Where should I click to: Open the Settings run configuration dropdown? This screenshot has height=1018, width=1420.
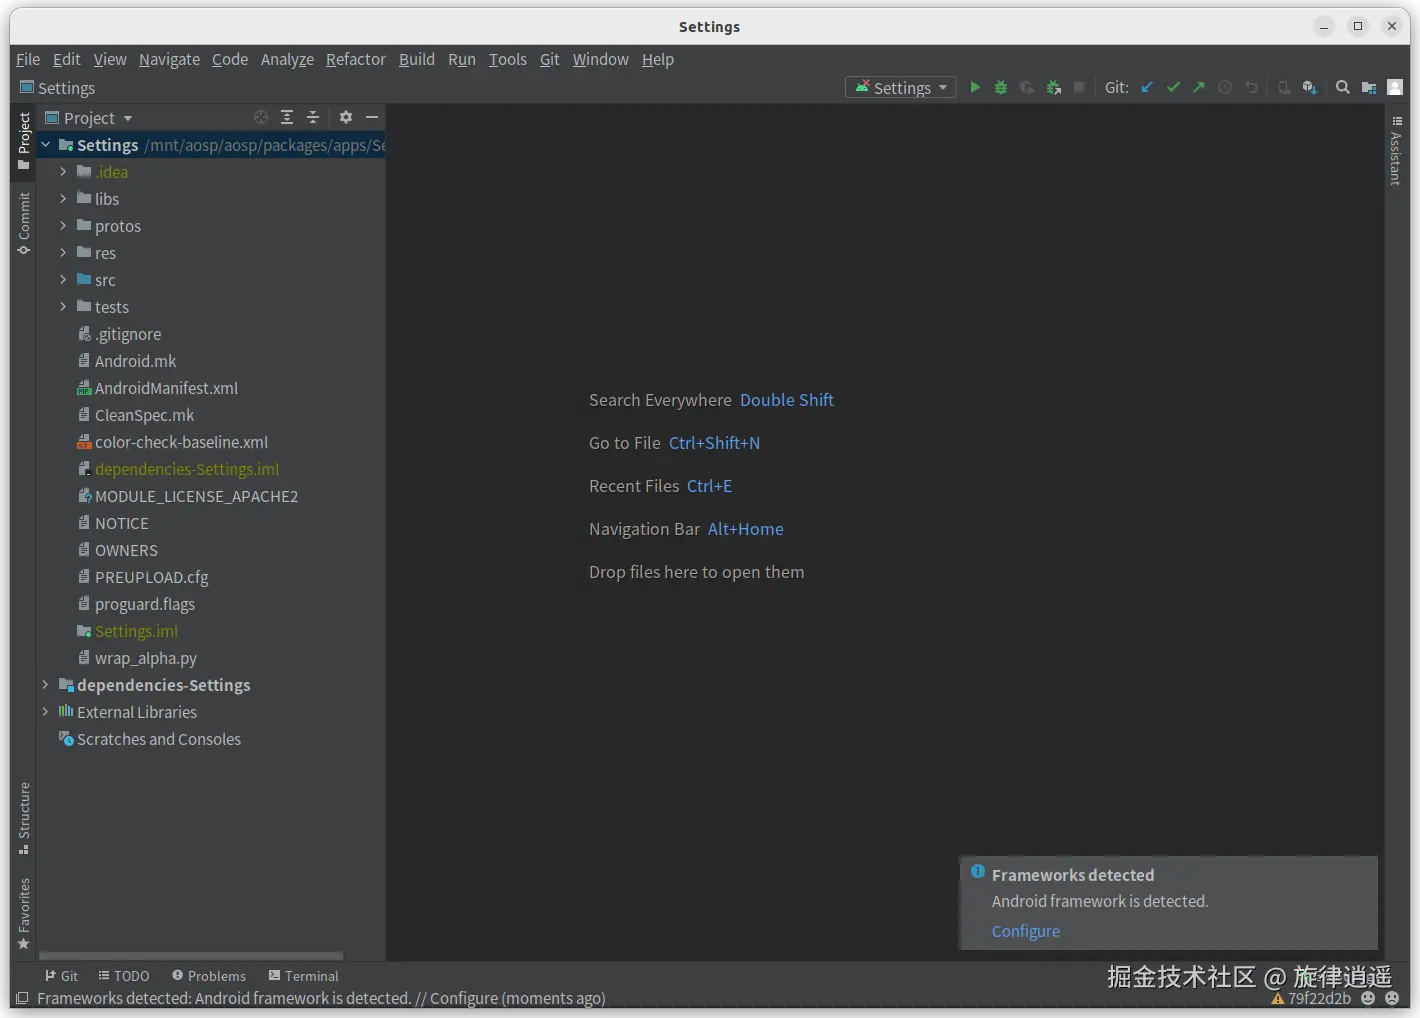900,88
